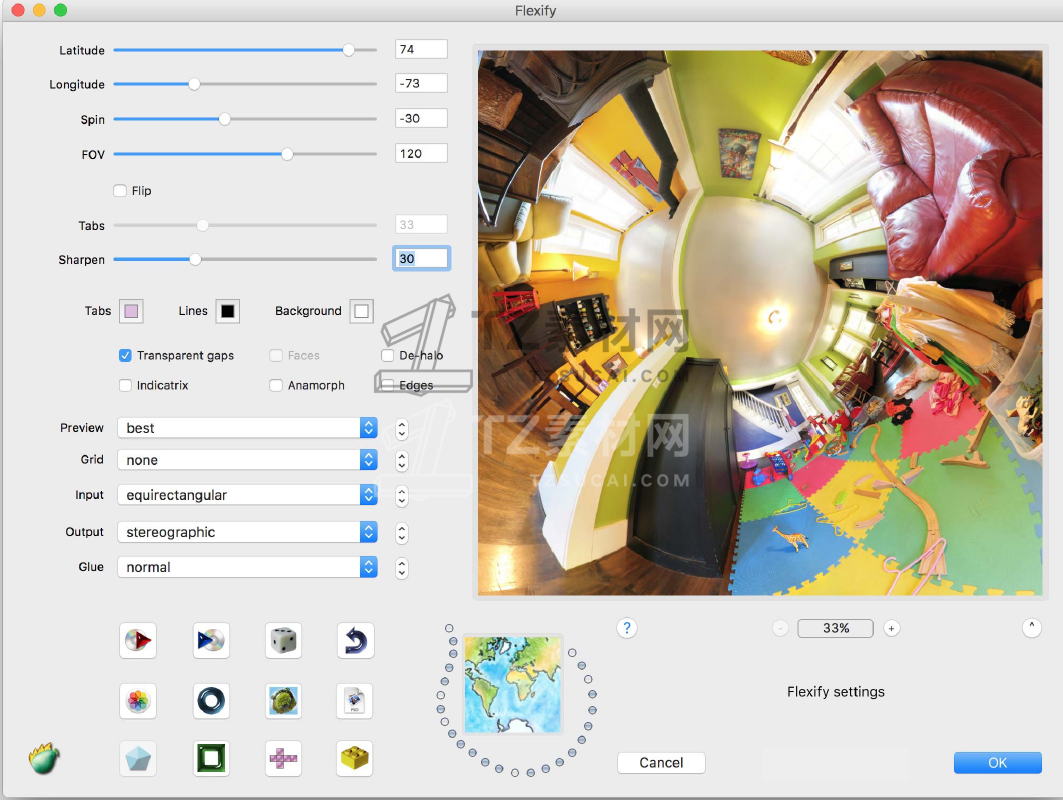This screenshot has height=800, width=1063.
Task: Click the green square frame icon
Action: pyautogui.click(x=211, y=759)
